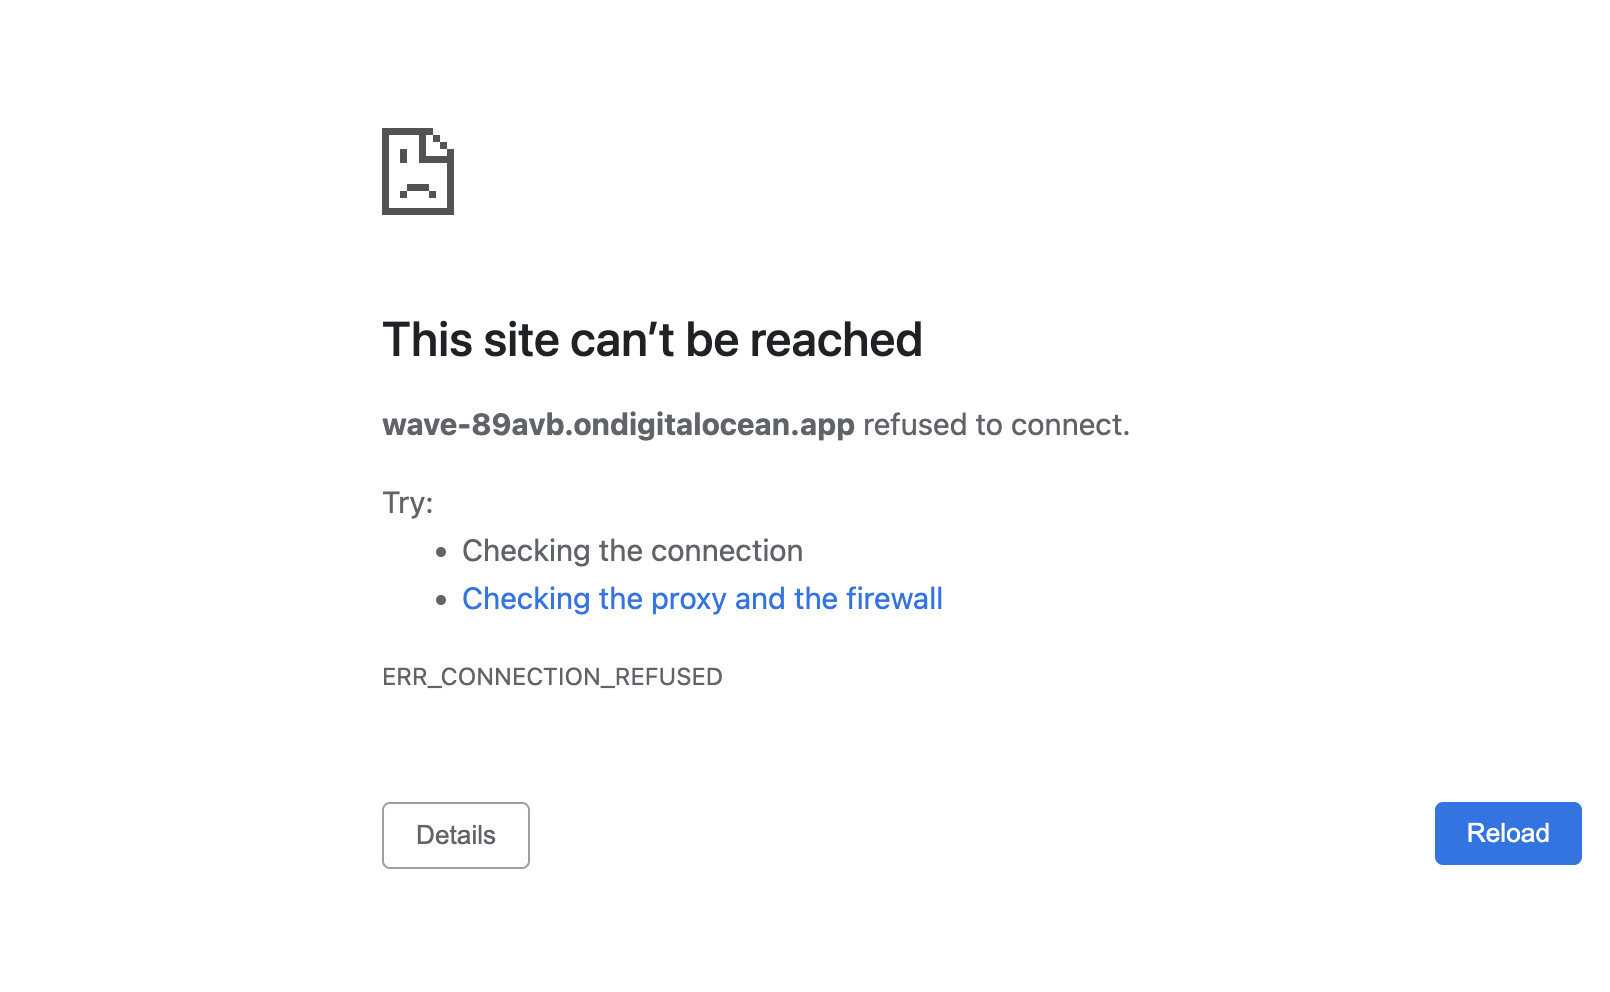Click the Try: label

point(408,502)
